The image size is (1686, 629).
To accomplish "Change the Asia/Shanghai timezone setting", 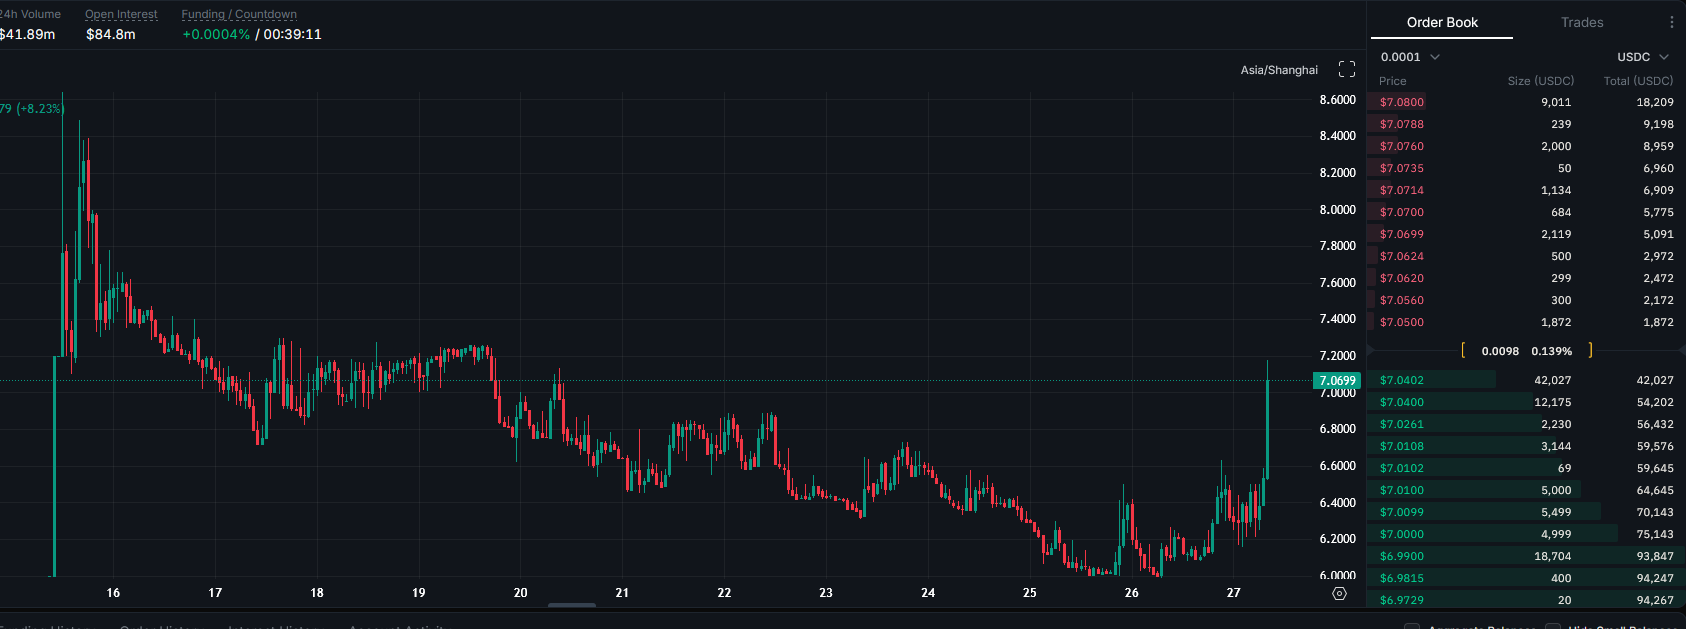I will [x=1279, y=70].
